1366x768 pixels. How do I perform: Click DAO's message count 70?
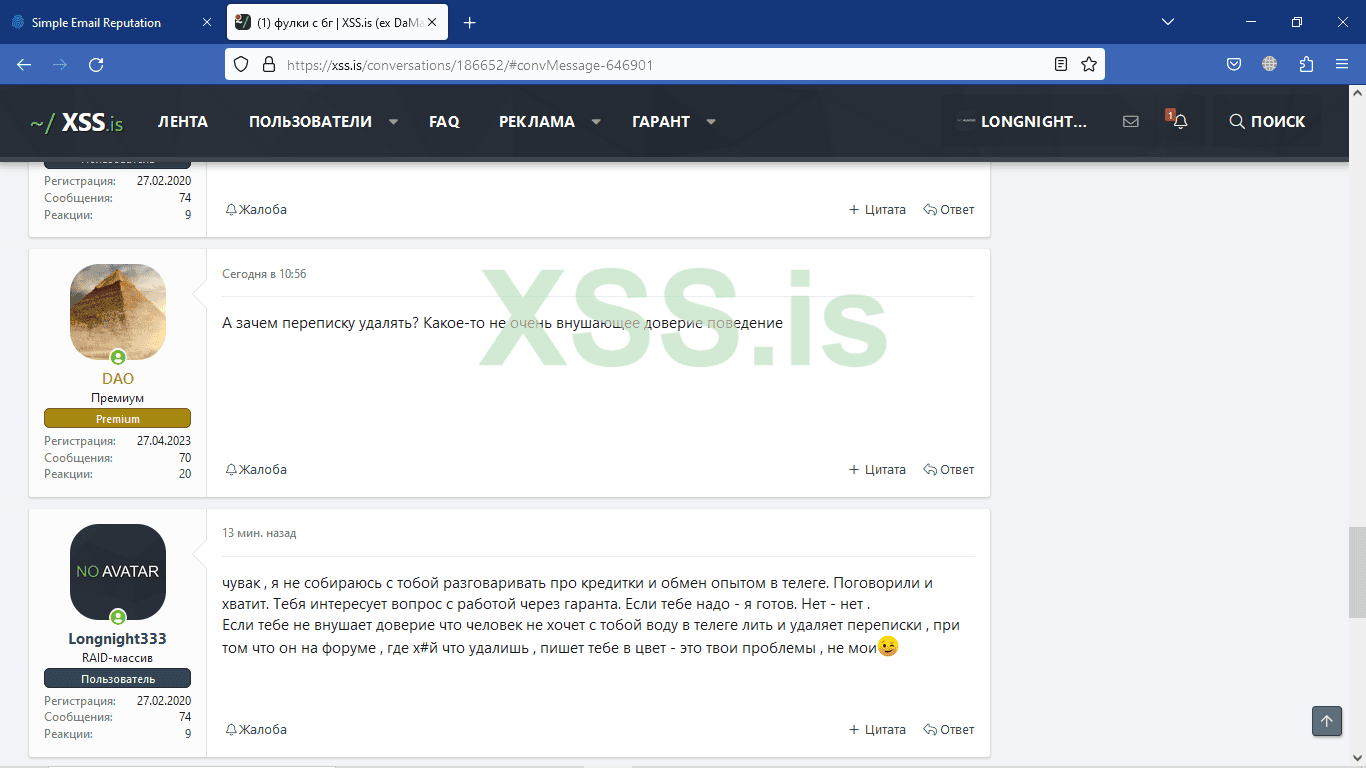(185, 458)
